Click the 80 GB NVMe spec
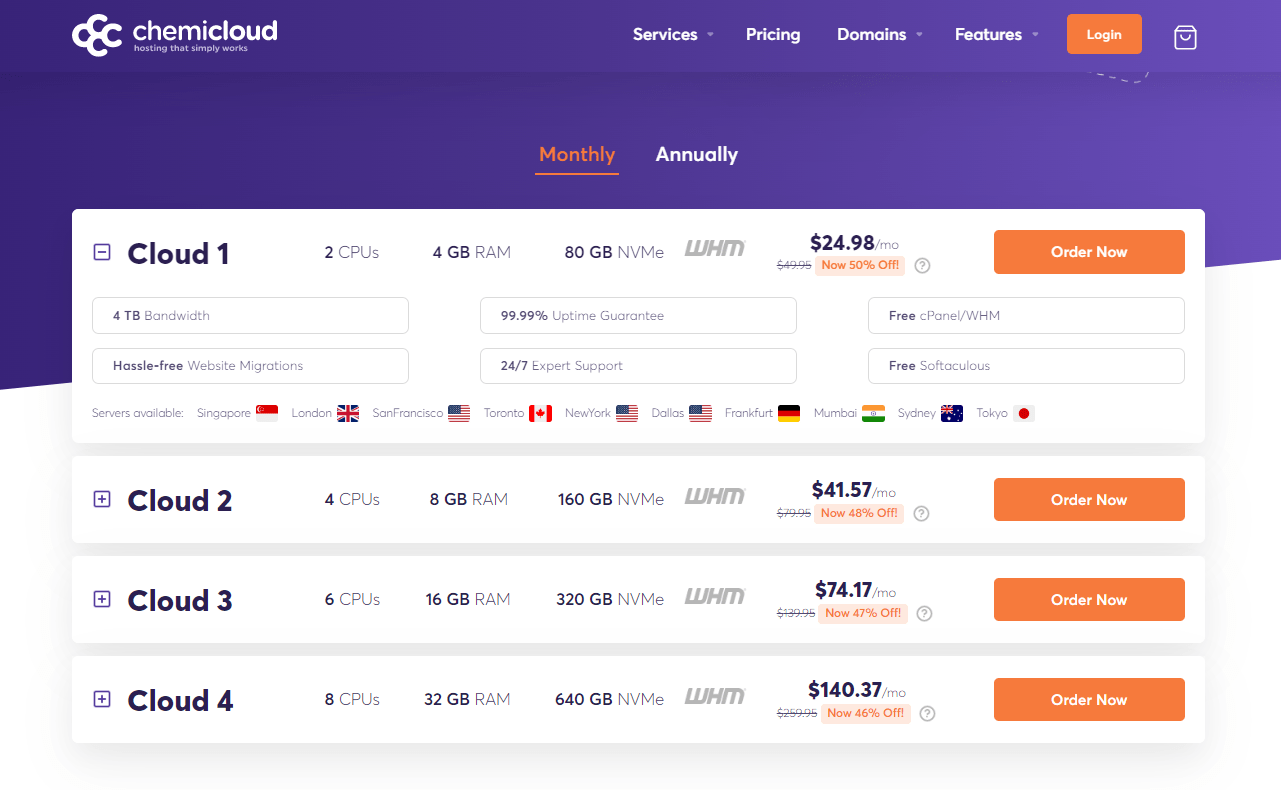1281x790 pixels. tap(614, 253)
